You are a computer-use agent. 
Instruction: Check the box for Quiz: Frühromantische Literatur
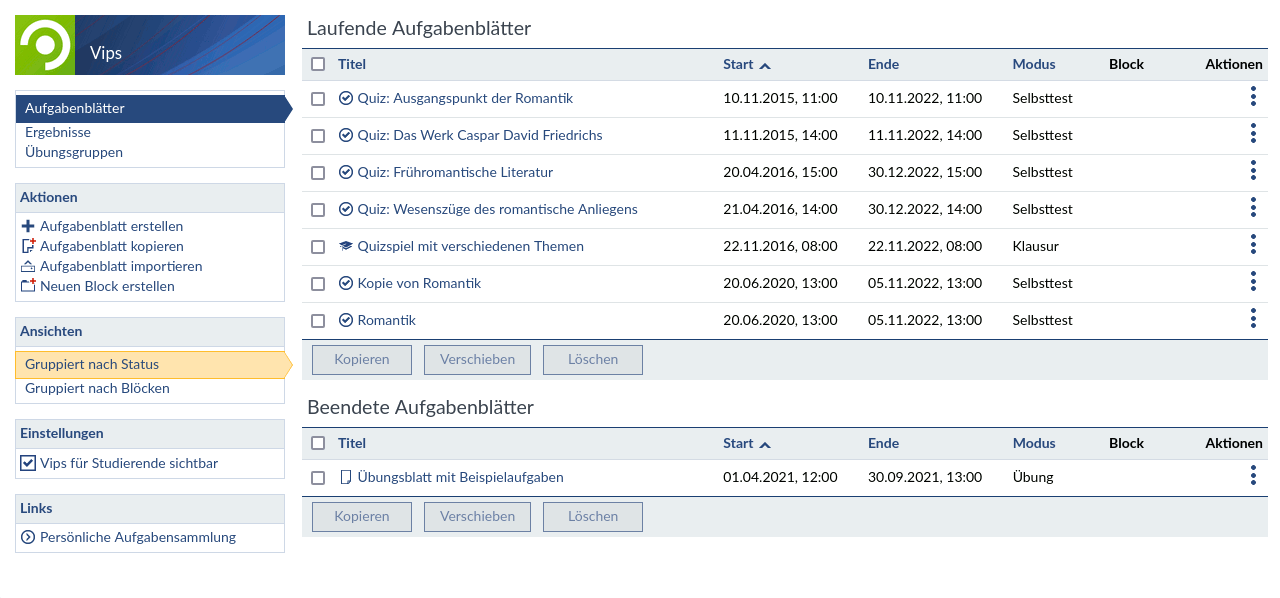(318, 173)
